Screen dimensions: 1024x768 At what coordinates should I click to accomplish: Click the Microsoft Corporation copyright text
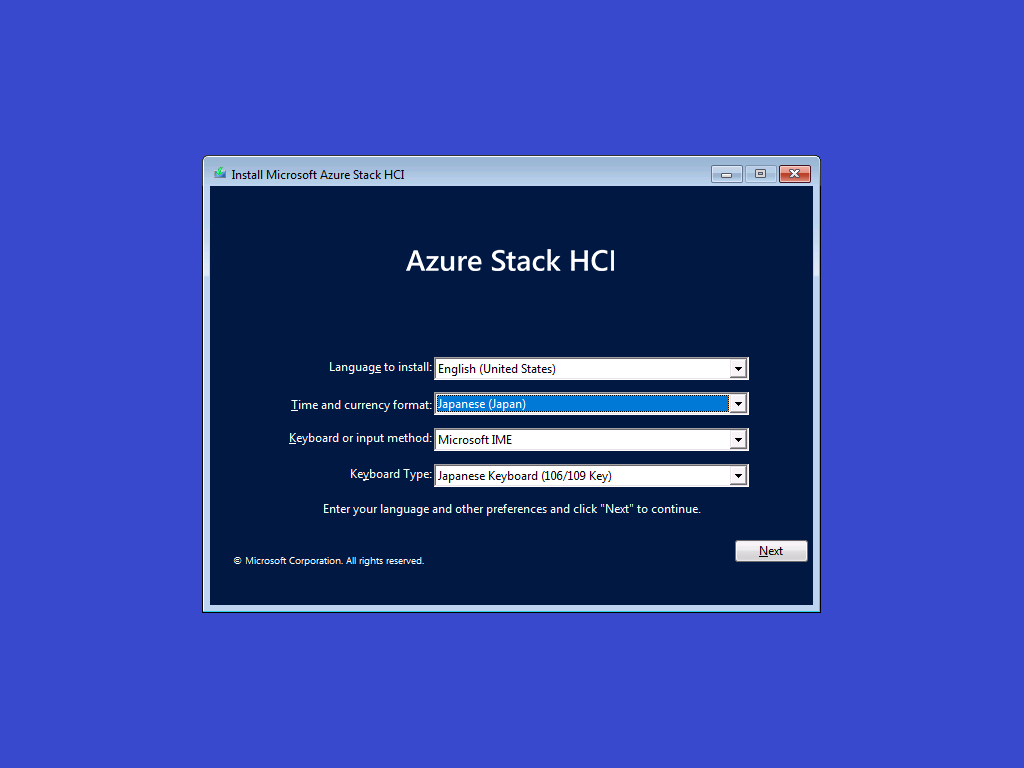click(329, 560)
